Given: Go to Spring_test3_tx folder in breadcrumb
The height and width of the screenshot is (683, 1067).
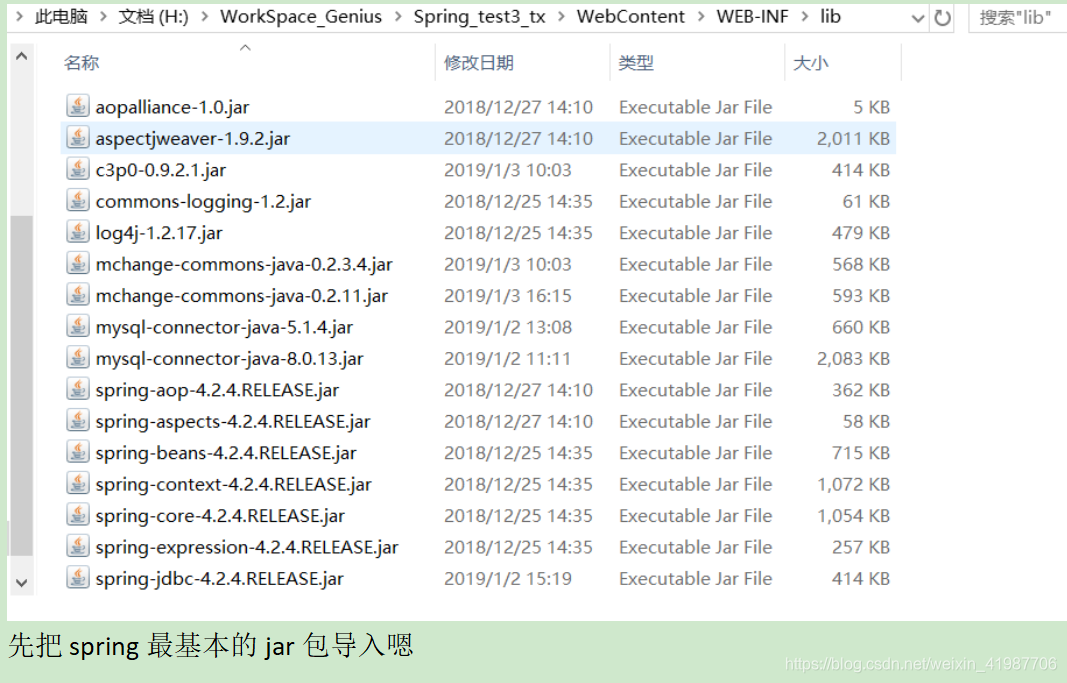Looking at the screenshot, I should [480, 16].
